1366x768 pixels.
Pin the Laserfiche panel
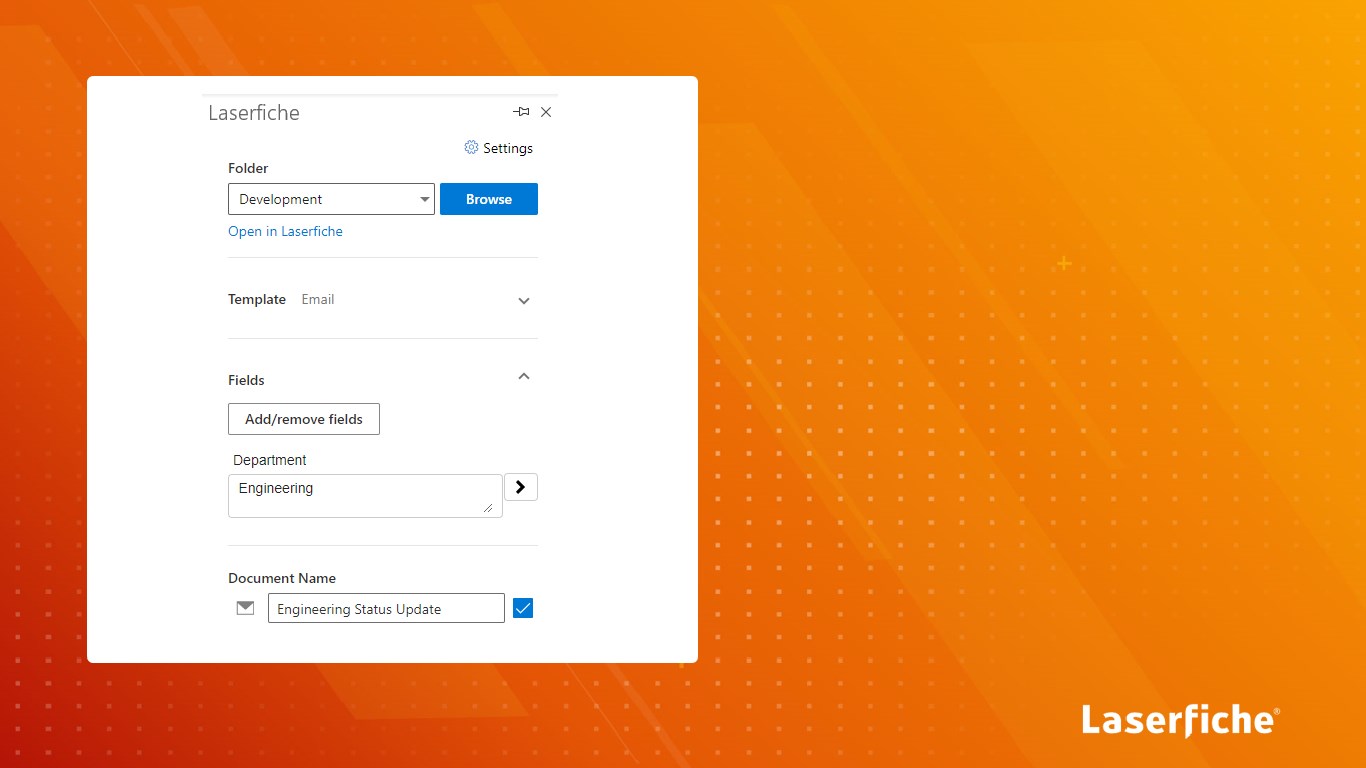(x=521, y=112)
